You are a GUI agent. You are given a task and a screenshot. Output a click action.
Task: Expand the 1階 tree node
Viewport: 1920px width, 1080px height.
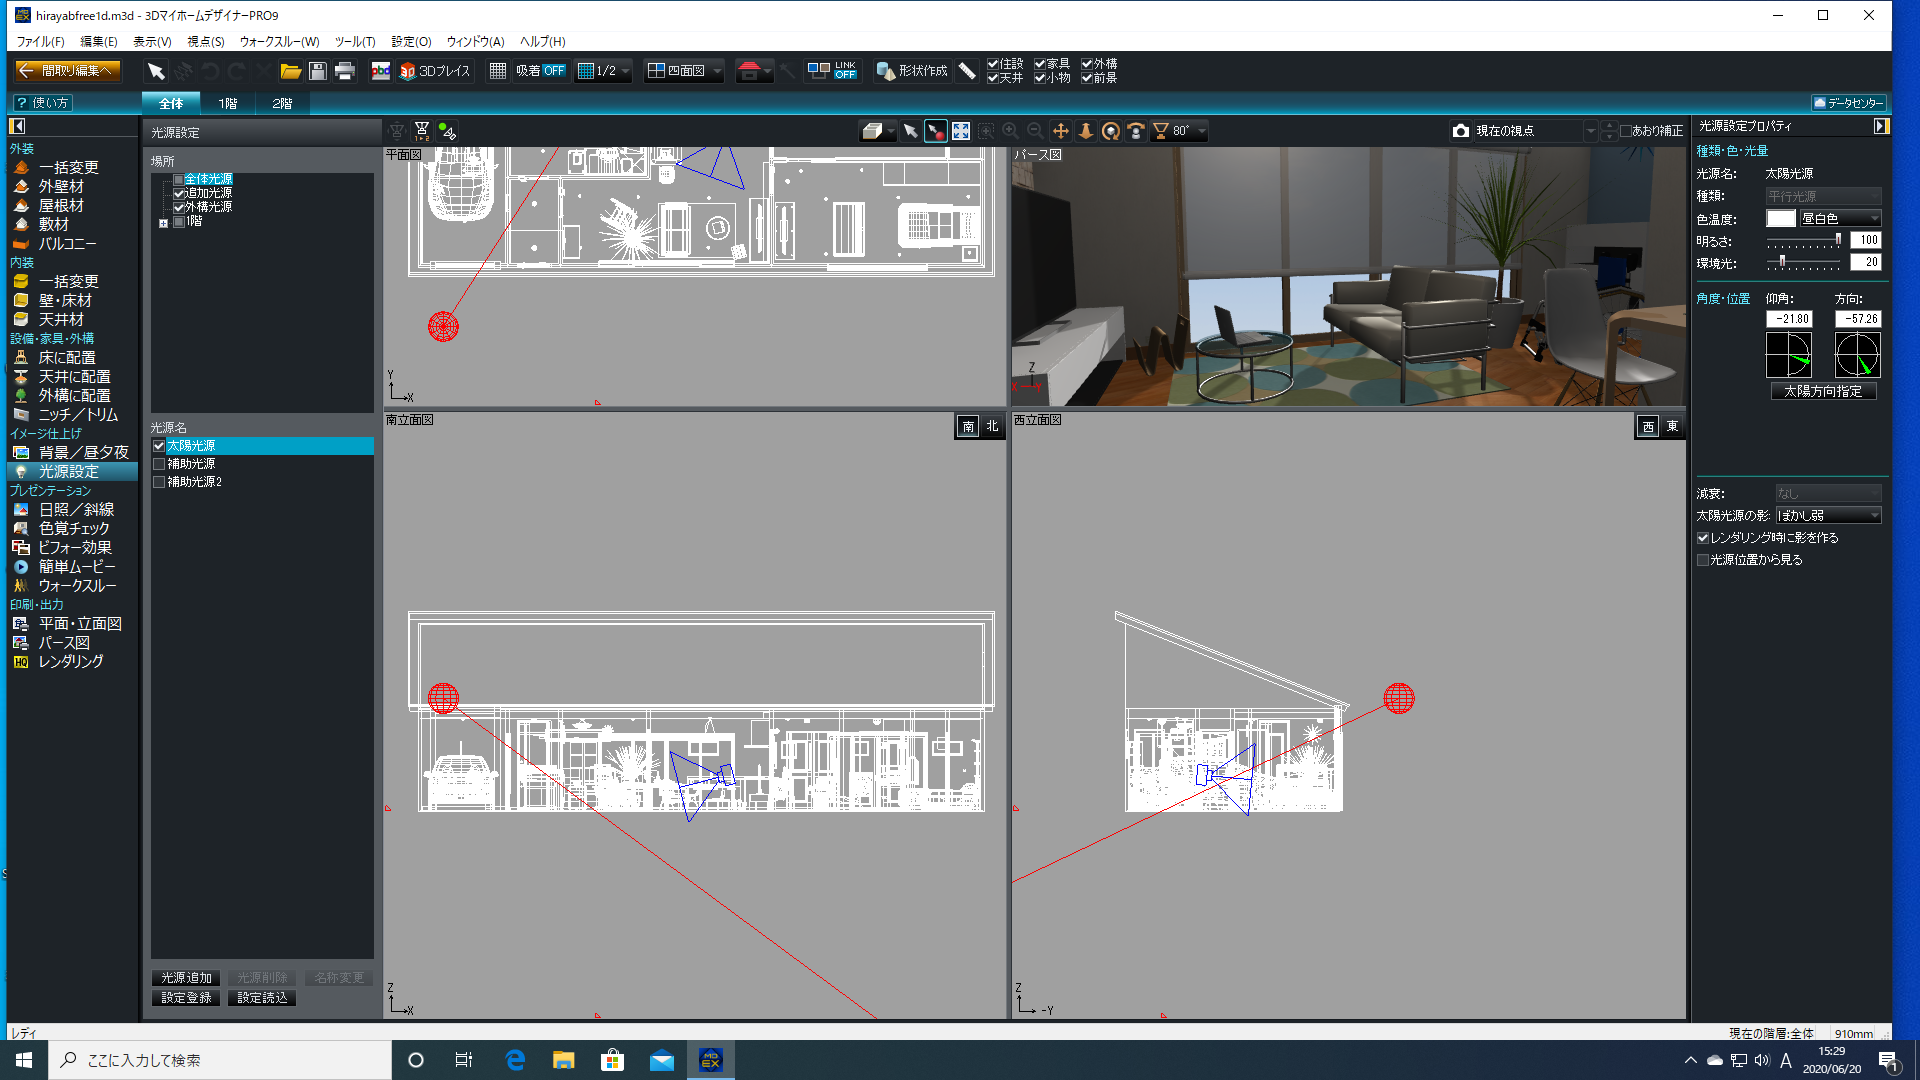163,223
